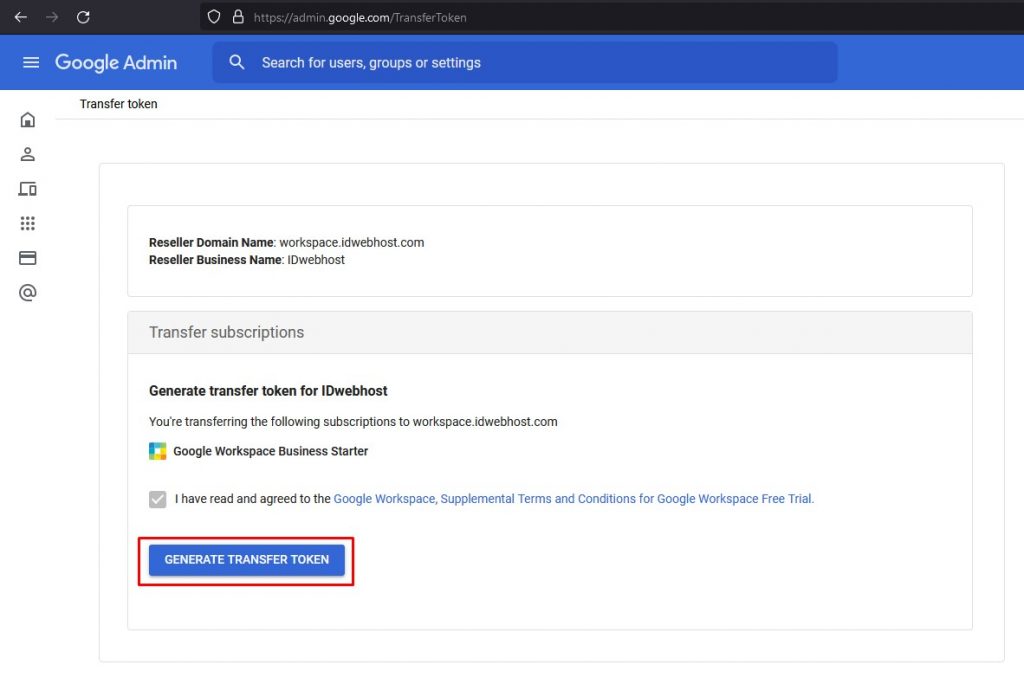Open the Devices section icon
This screenshot has height=684, width=1024.
click(27, 188)
